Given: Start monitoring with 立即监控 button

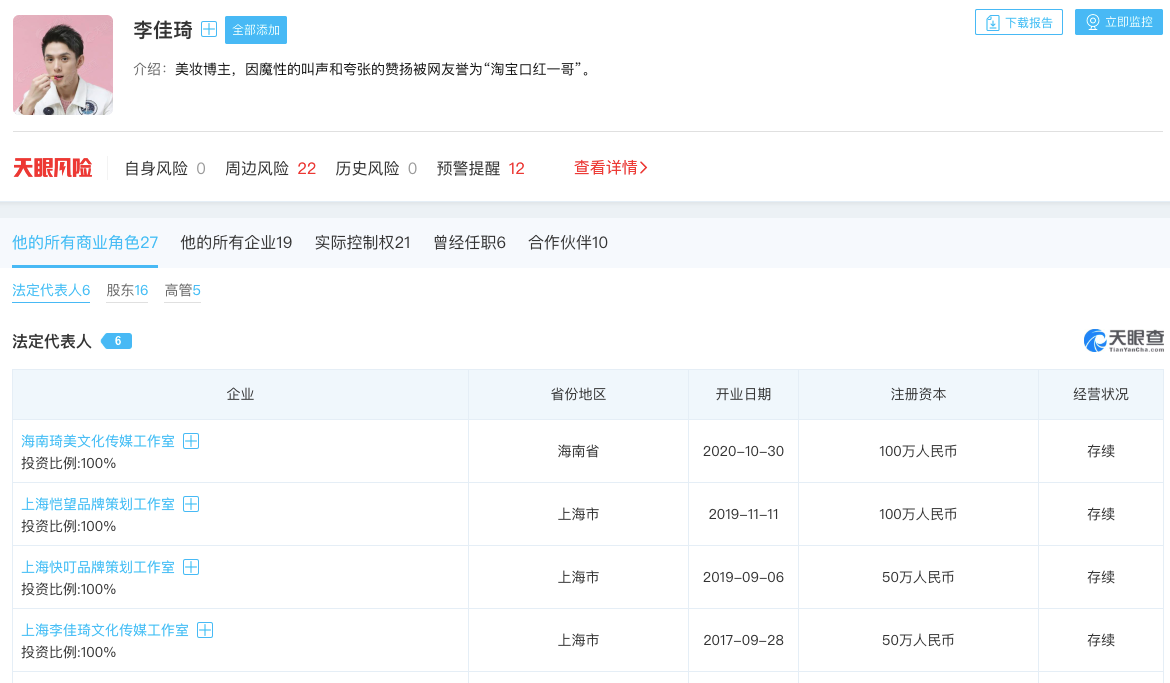Looking at the screenshot, I should (1119, 22).
